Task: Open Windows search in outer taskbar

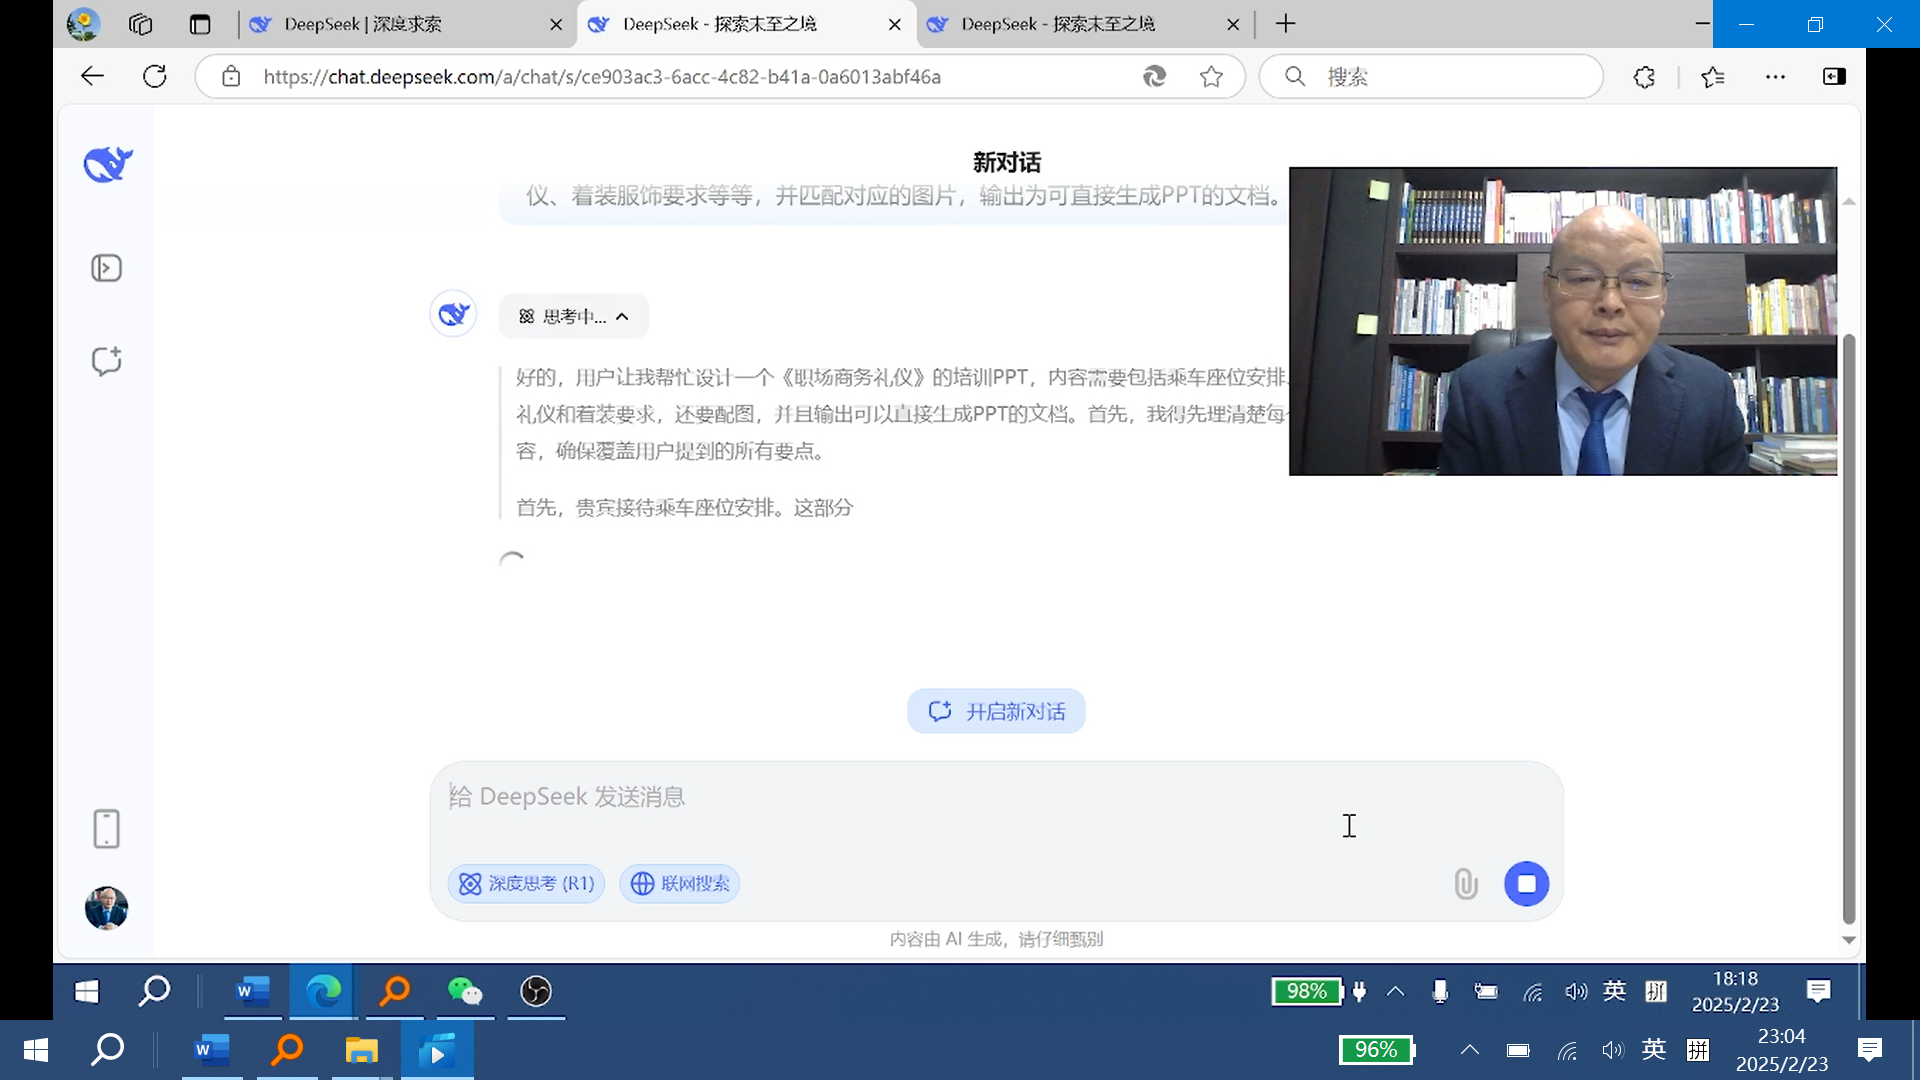Action: (x=108, y=1051)
